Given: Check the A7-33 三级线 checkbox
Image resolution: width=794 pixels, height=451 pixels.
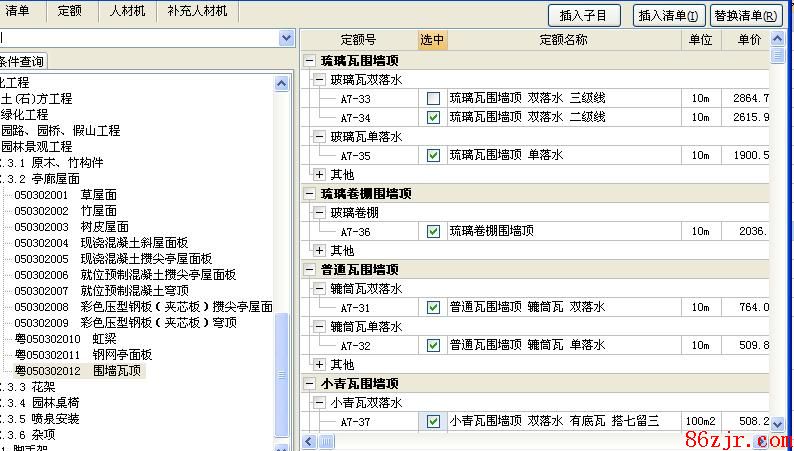Looking at the screenshot, I should [433, 99].
